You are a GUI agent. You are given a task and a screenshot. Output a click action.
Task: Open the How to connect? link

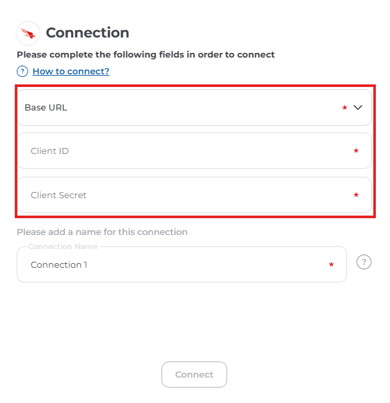pyautogui.click(x=71, y=71)
